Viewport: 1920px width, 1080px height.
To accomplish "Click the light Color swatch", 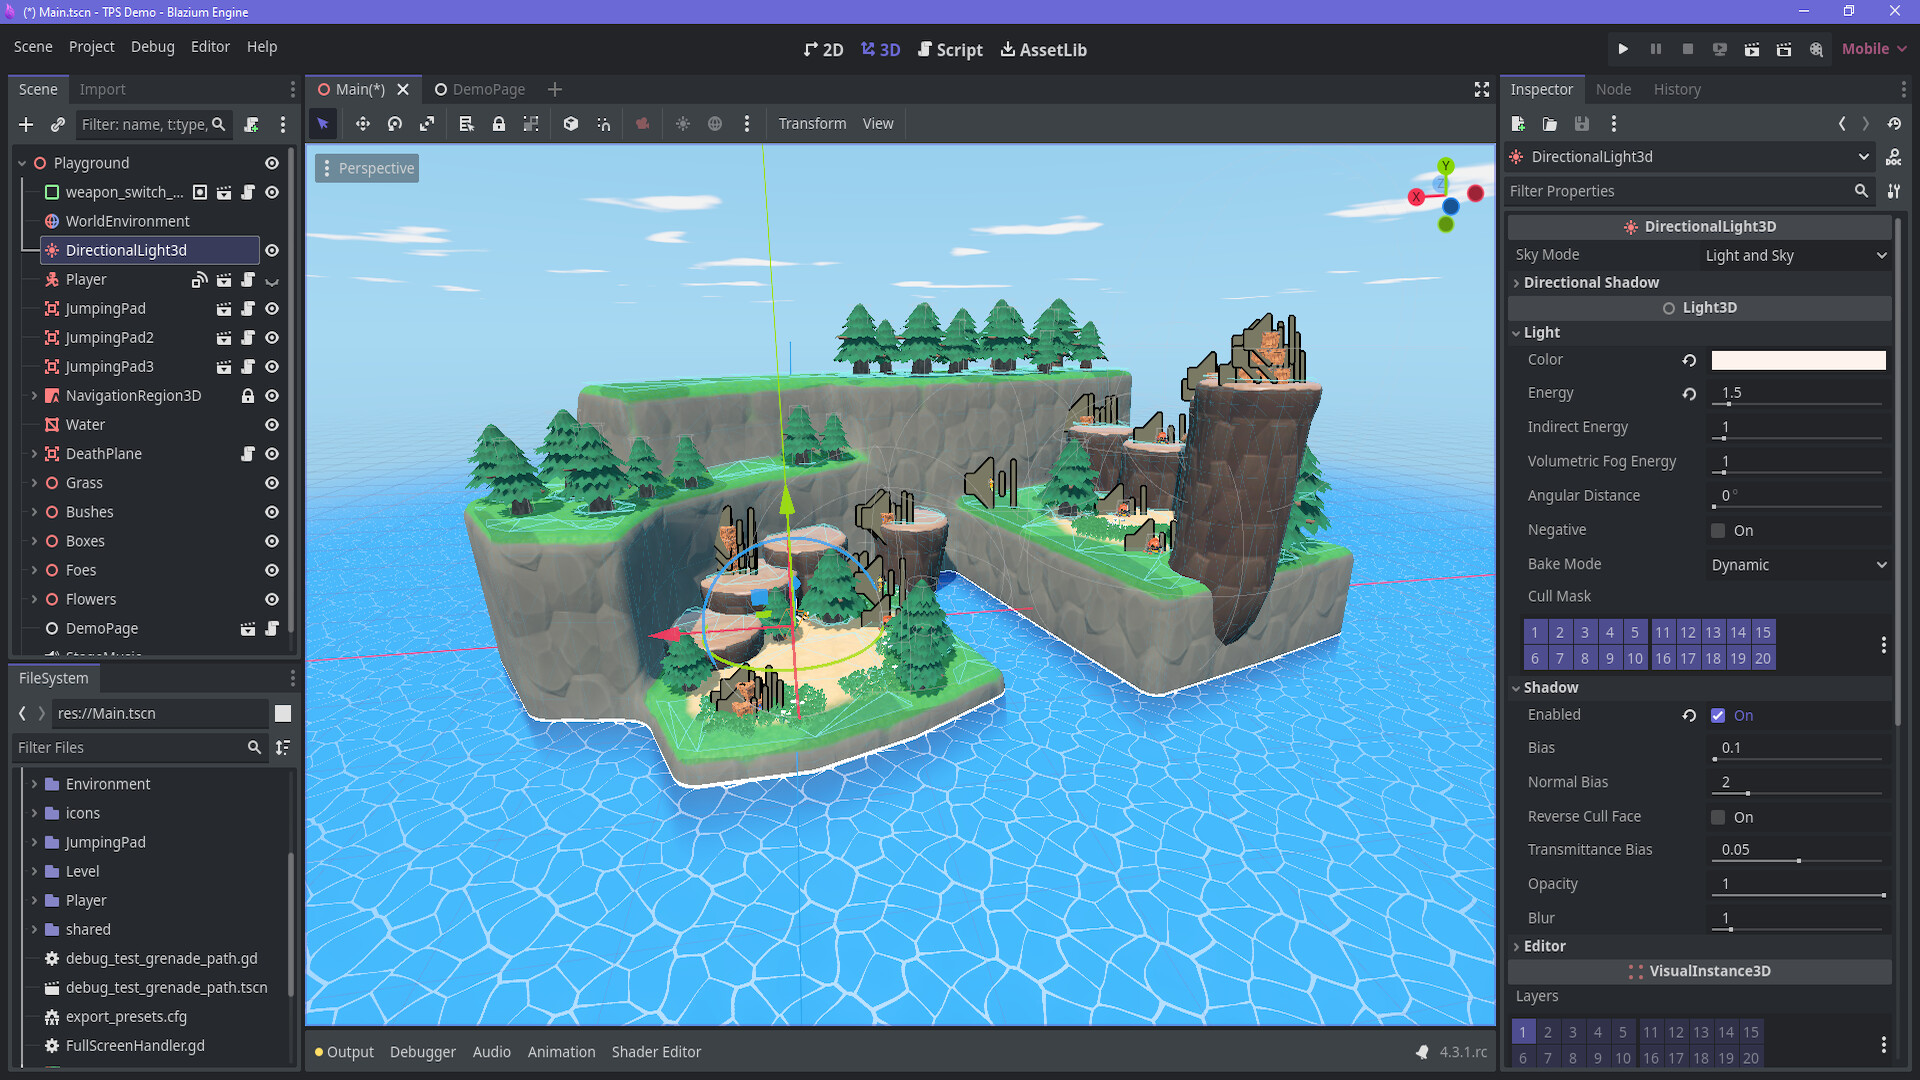I will (1796, 359).
